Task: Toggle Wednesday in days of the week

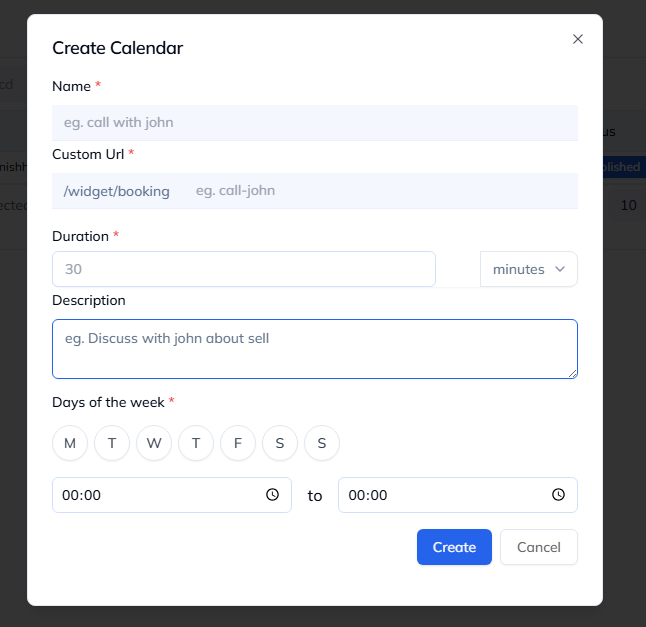Action: (154, 443)
